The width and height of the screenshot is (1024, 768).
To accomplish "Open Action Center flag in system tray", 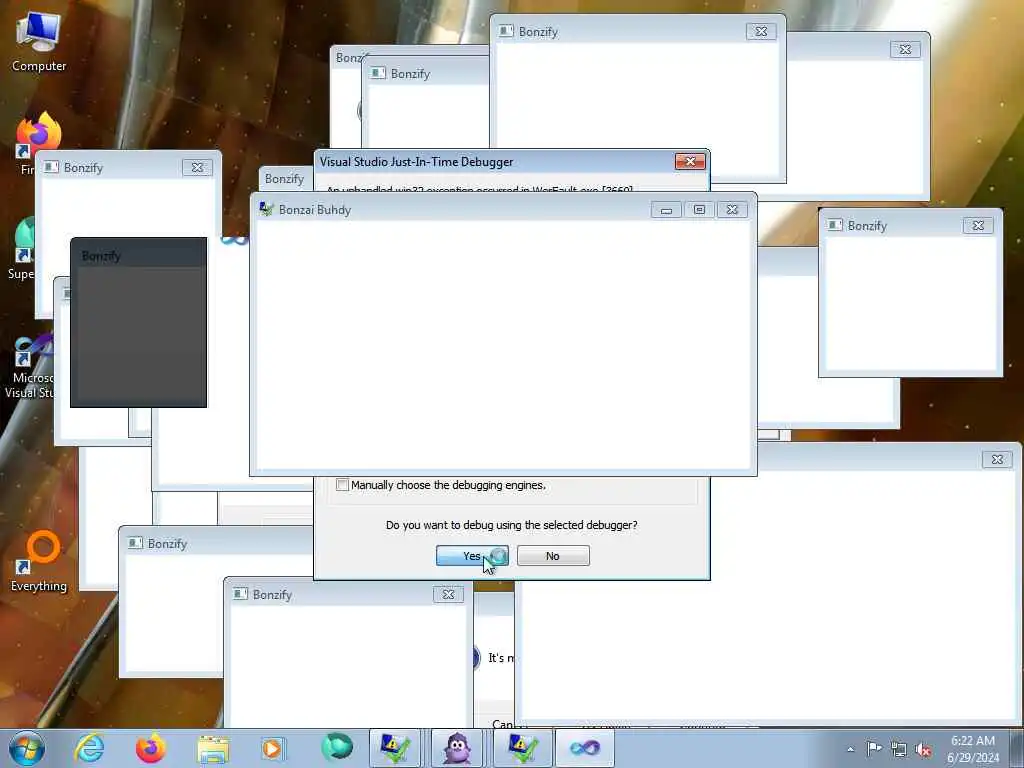I will point(874,748).
